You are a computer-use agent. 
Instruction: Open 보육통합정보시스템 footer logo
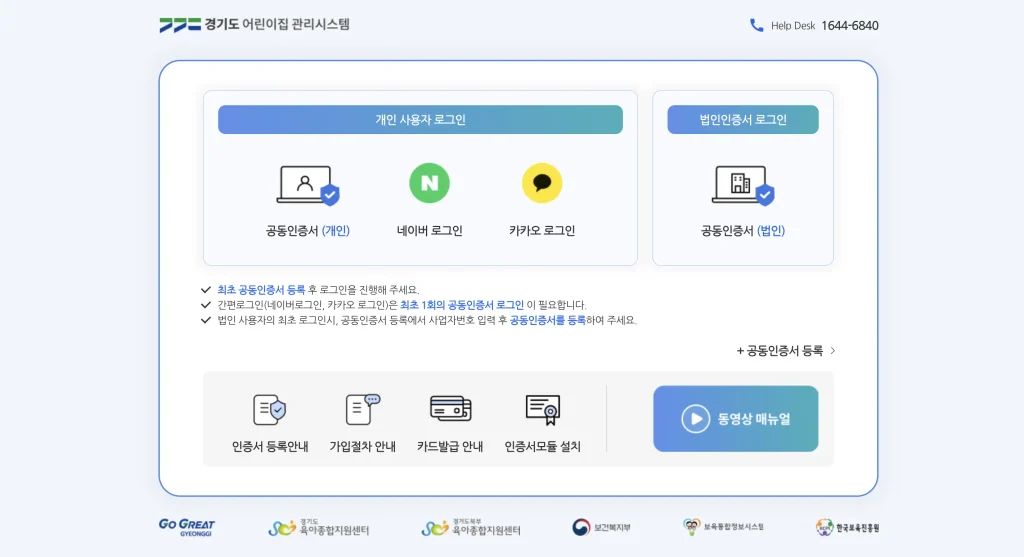click(x=723, y=527)
